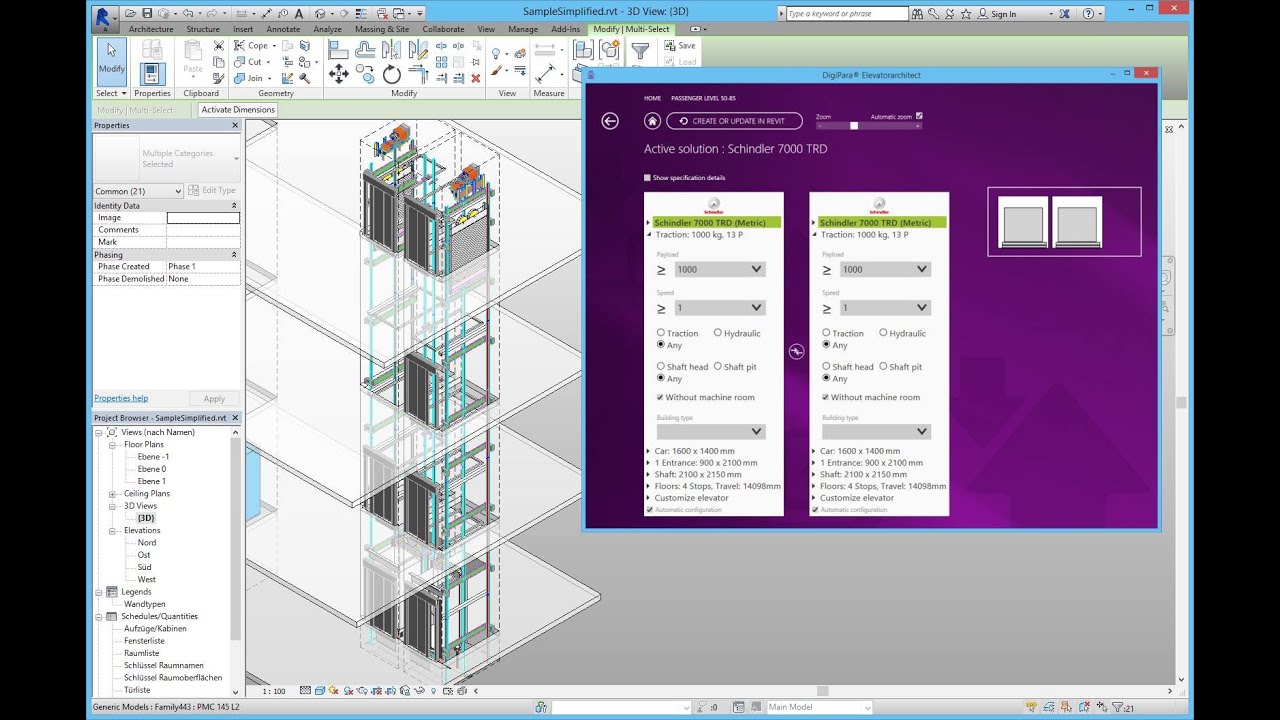The width and height of the screenshot is (1280, 720).
Task: Select the Align tool in Modify panel
Action: [x=338, y=50]
